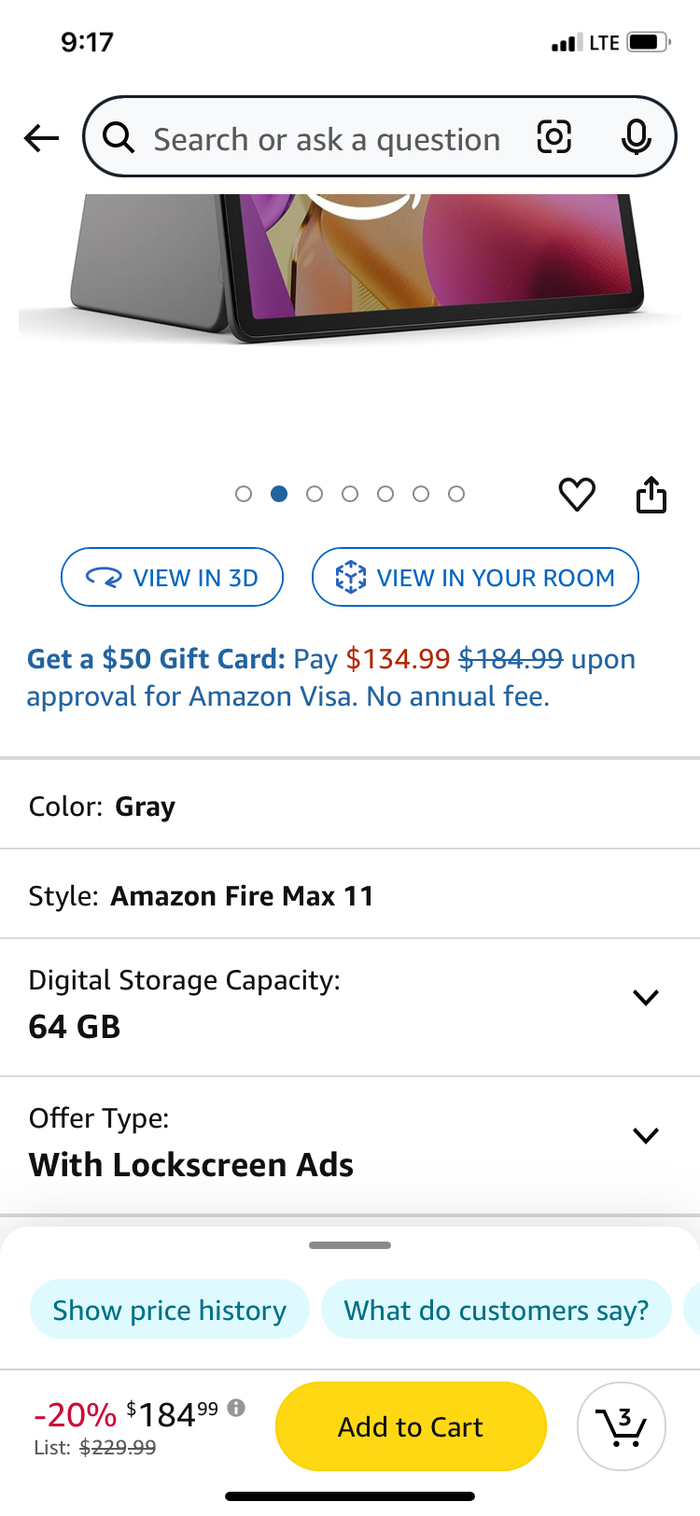Add item to wishlist with heart icon

pyautogui.click(x=577, y=494)
